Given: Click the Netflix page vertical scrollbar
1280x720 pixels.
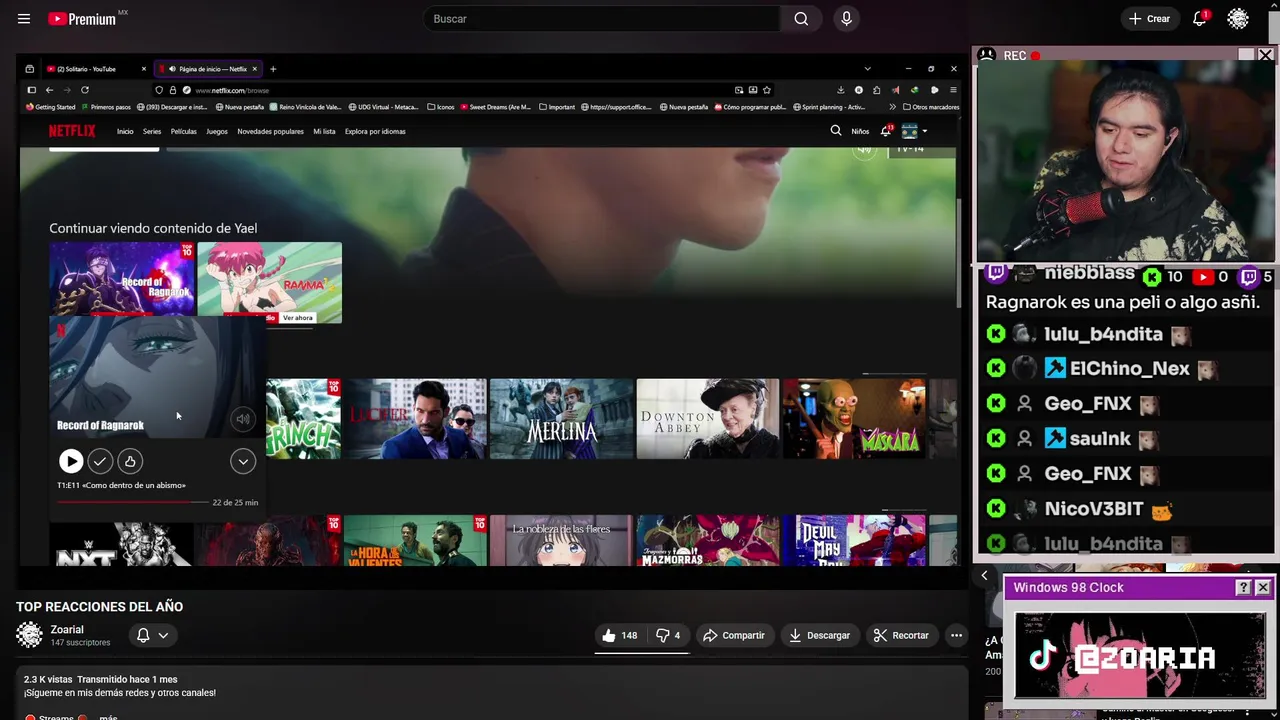Looking at the screenshot, I should (x=958, y=255).
